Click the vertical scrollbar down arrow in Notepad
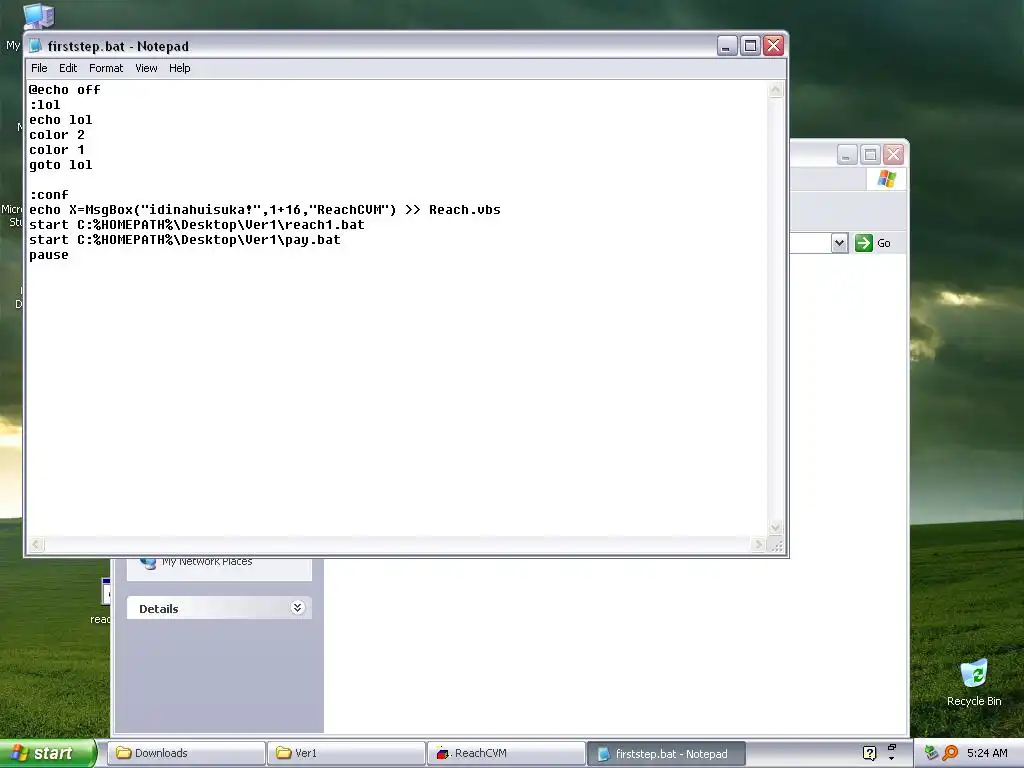 coord(775,528)
